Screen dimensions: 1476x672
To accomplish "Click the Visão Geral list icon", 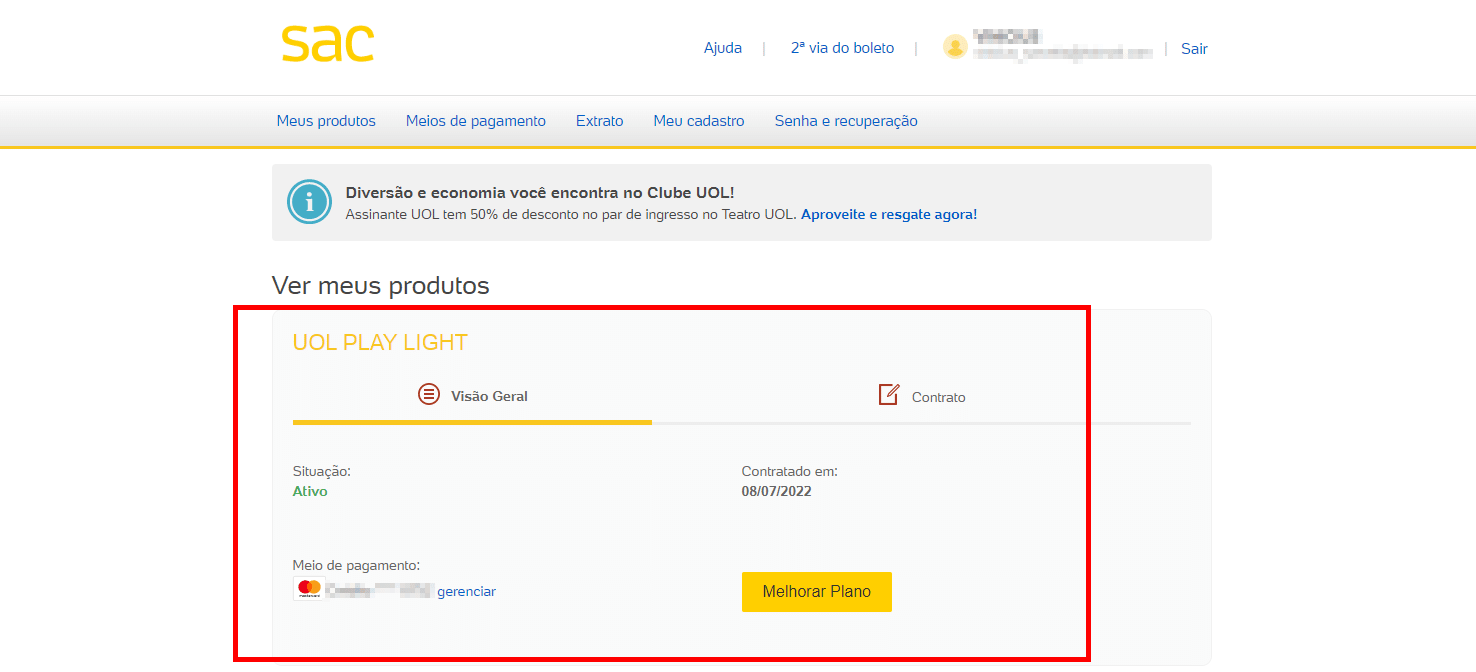I will pos(429,394).
